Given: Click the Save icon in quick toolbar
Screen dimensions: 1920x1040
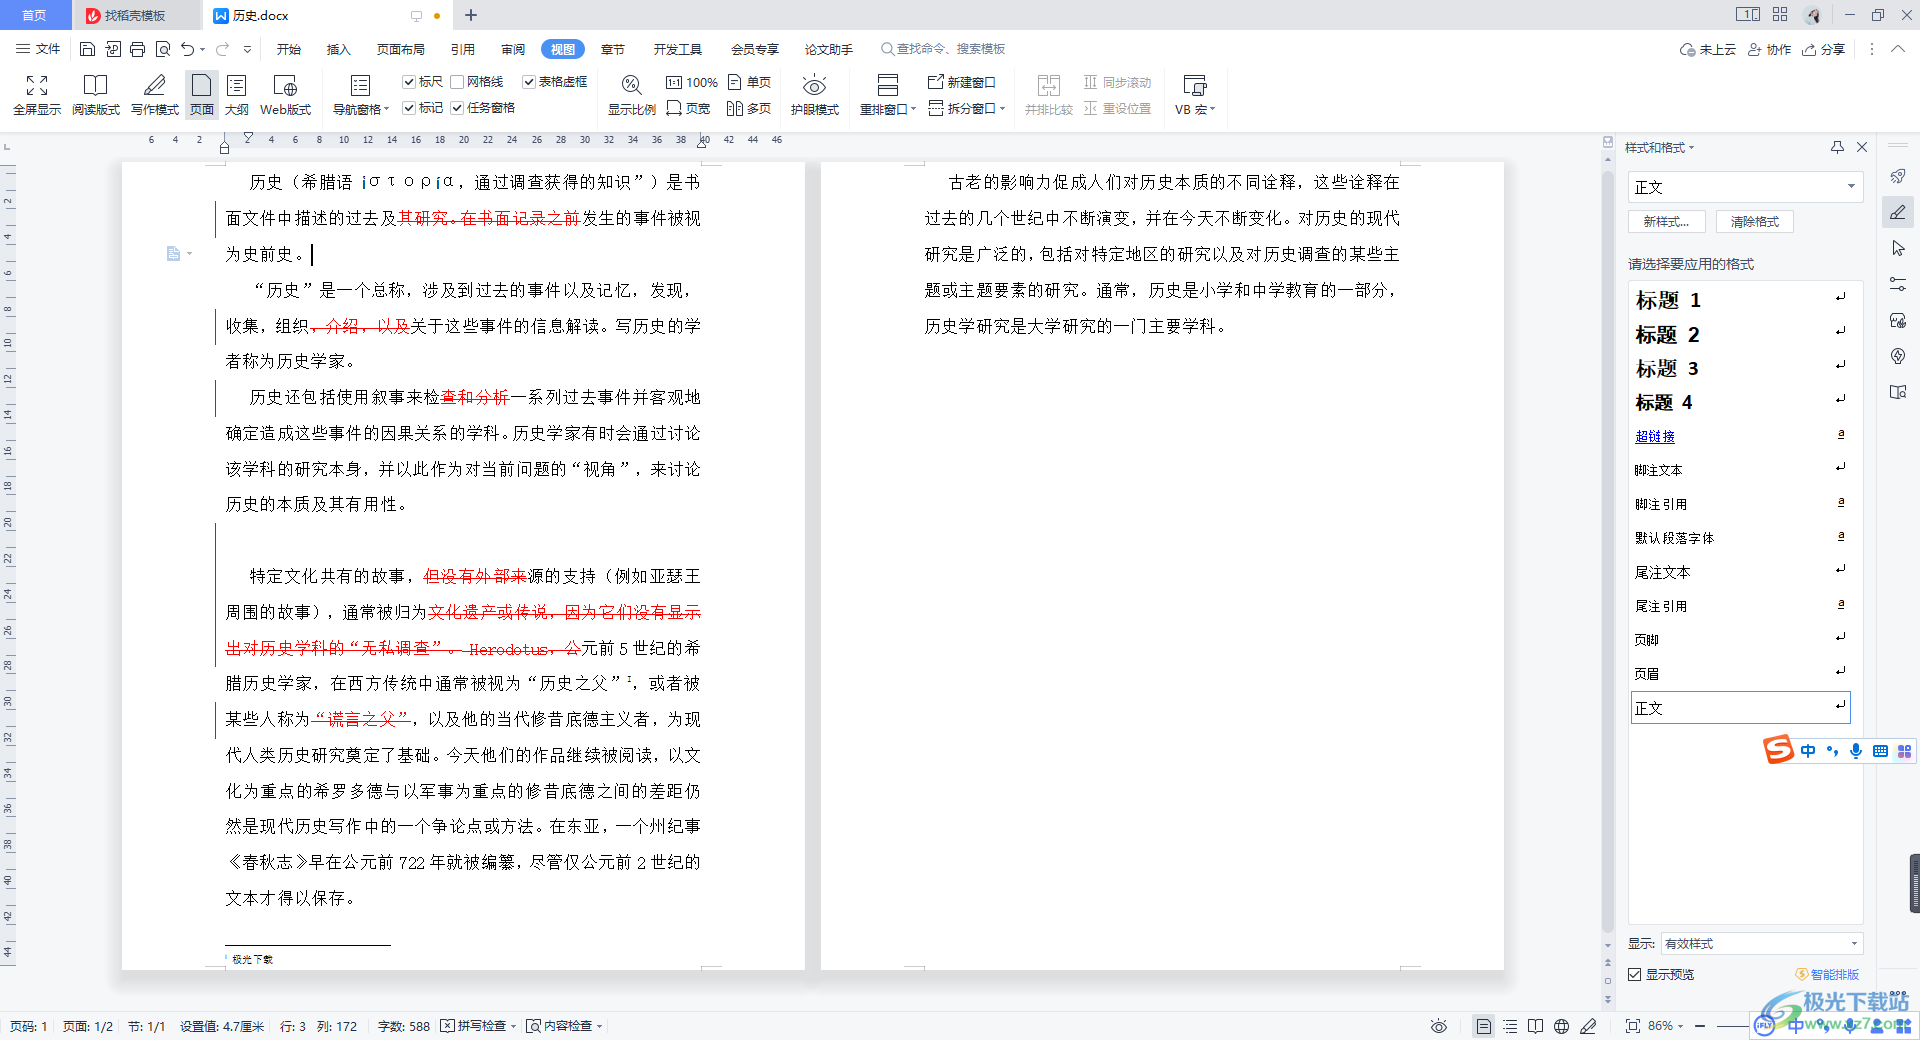Looking at the screenshot, I should pos(87,49).
